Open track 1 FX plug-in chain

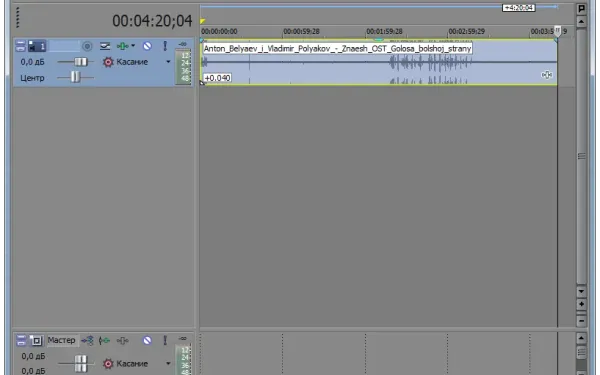pyautogui.click(x=122, y=46)
